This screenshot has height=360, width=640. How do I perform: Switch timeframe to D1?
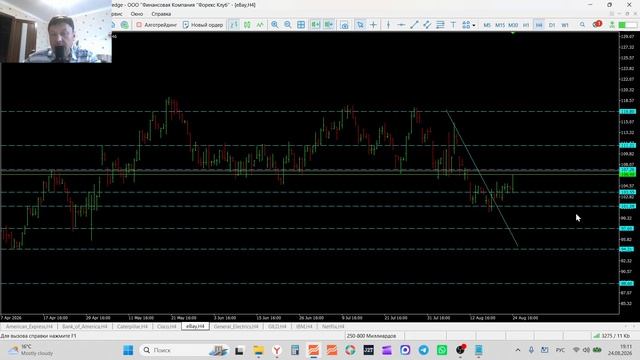coord(552,25)
